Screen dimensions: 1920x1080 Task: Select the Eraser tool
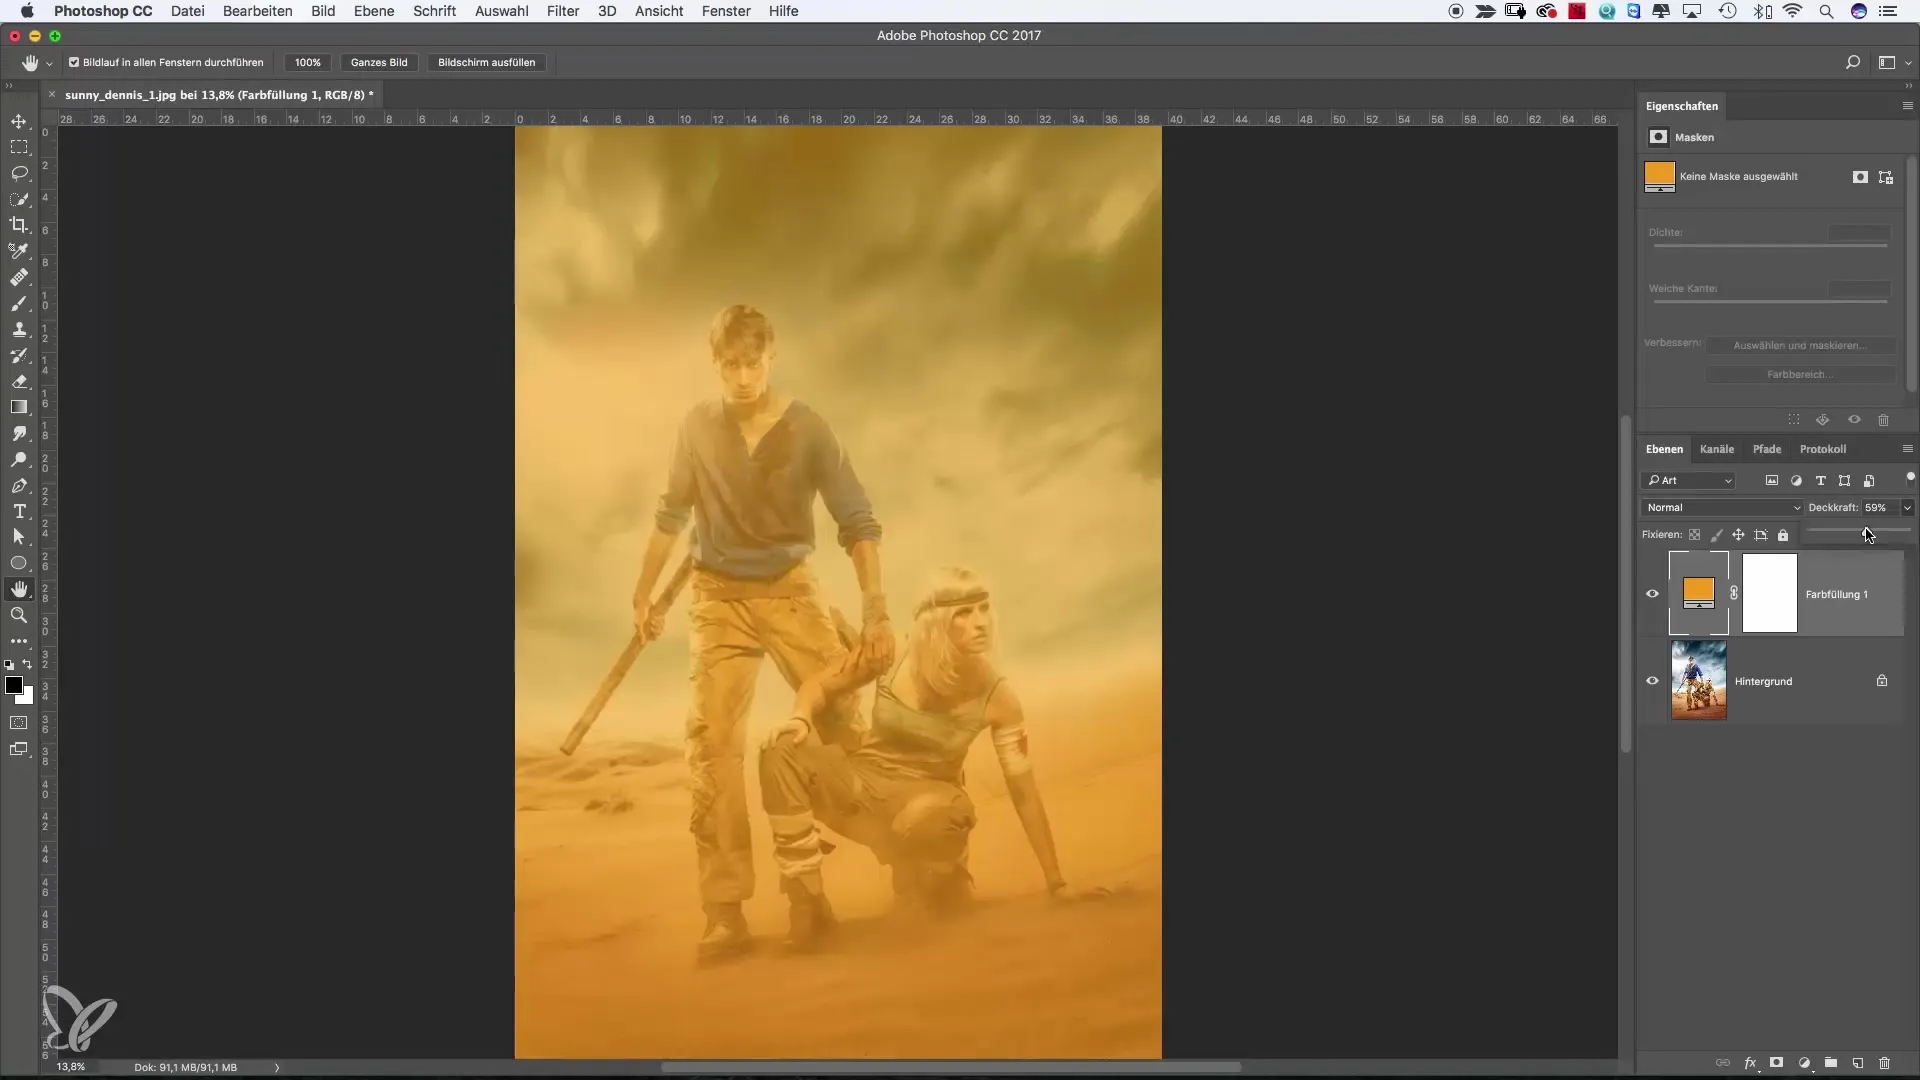pyautogui.click(x=19, y=381)
